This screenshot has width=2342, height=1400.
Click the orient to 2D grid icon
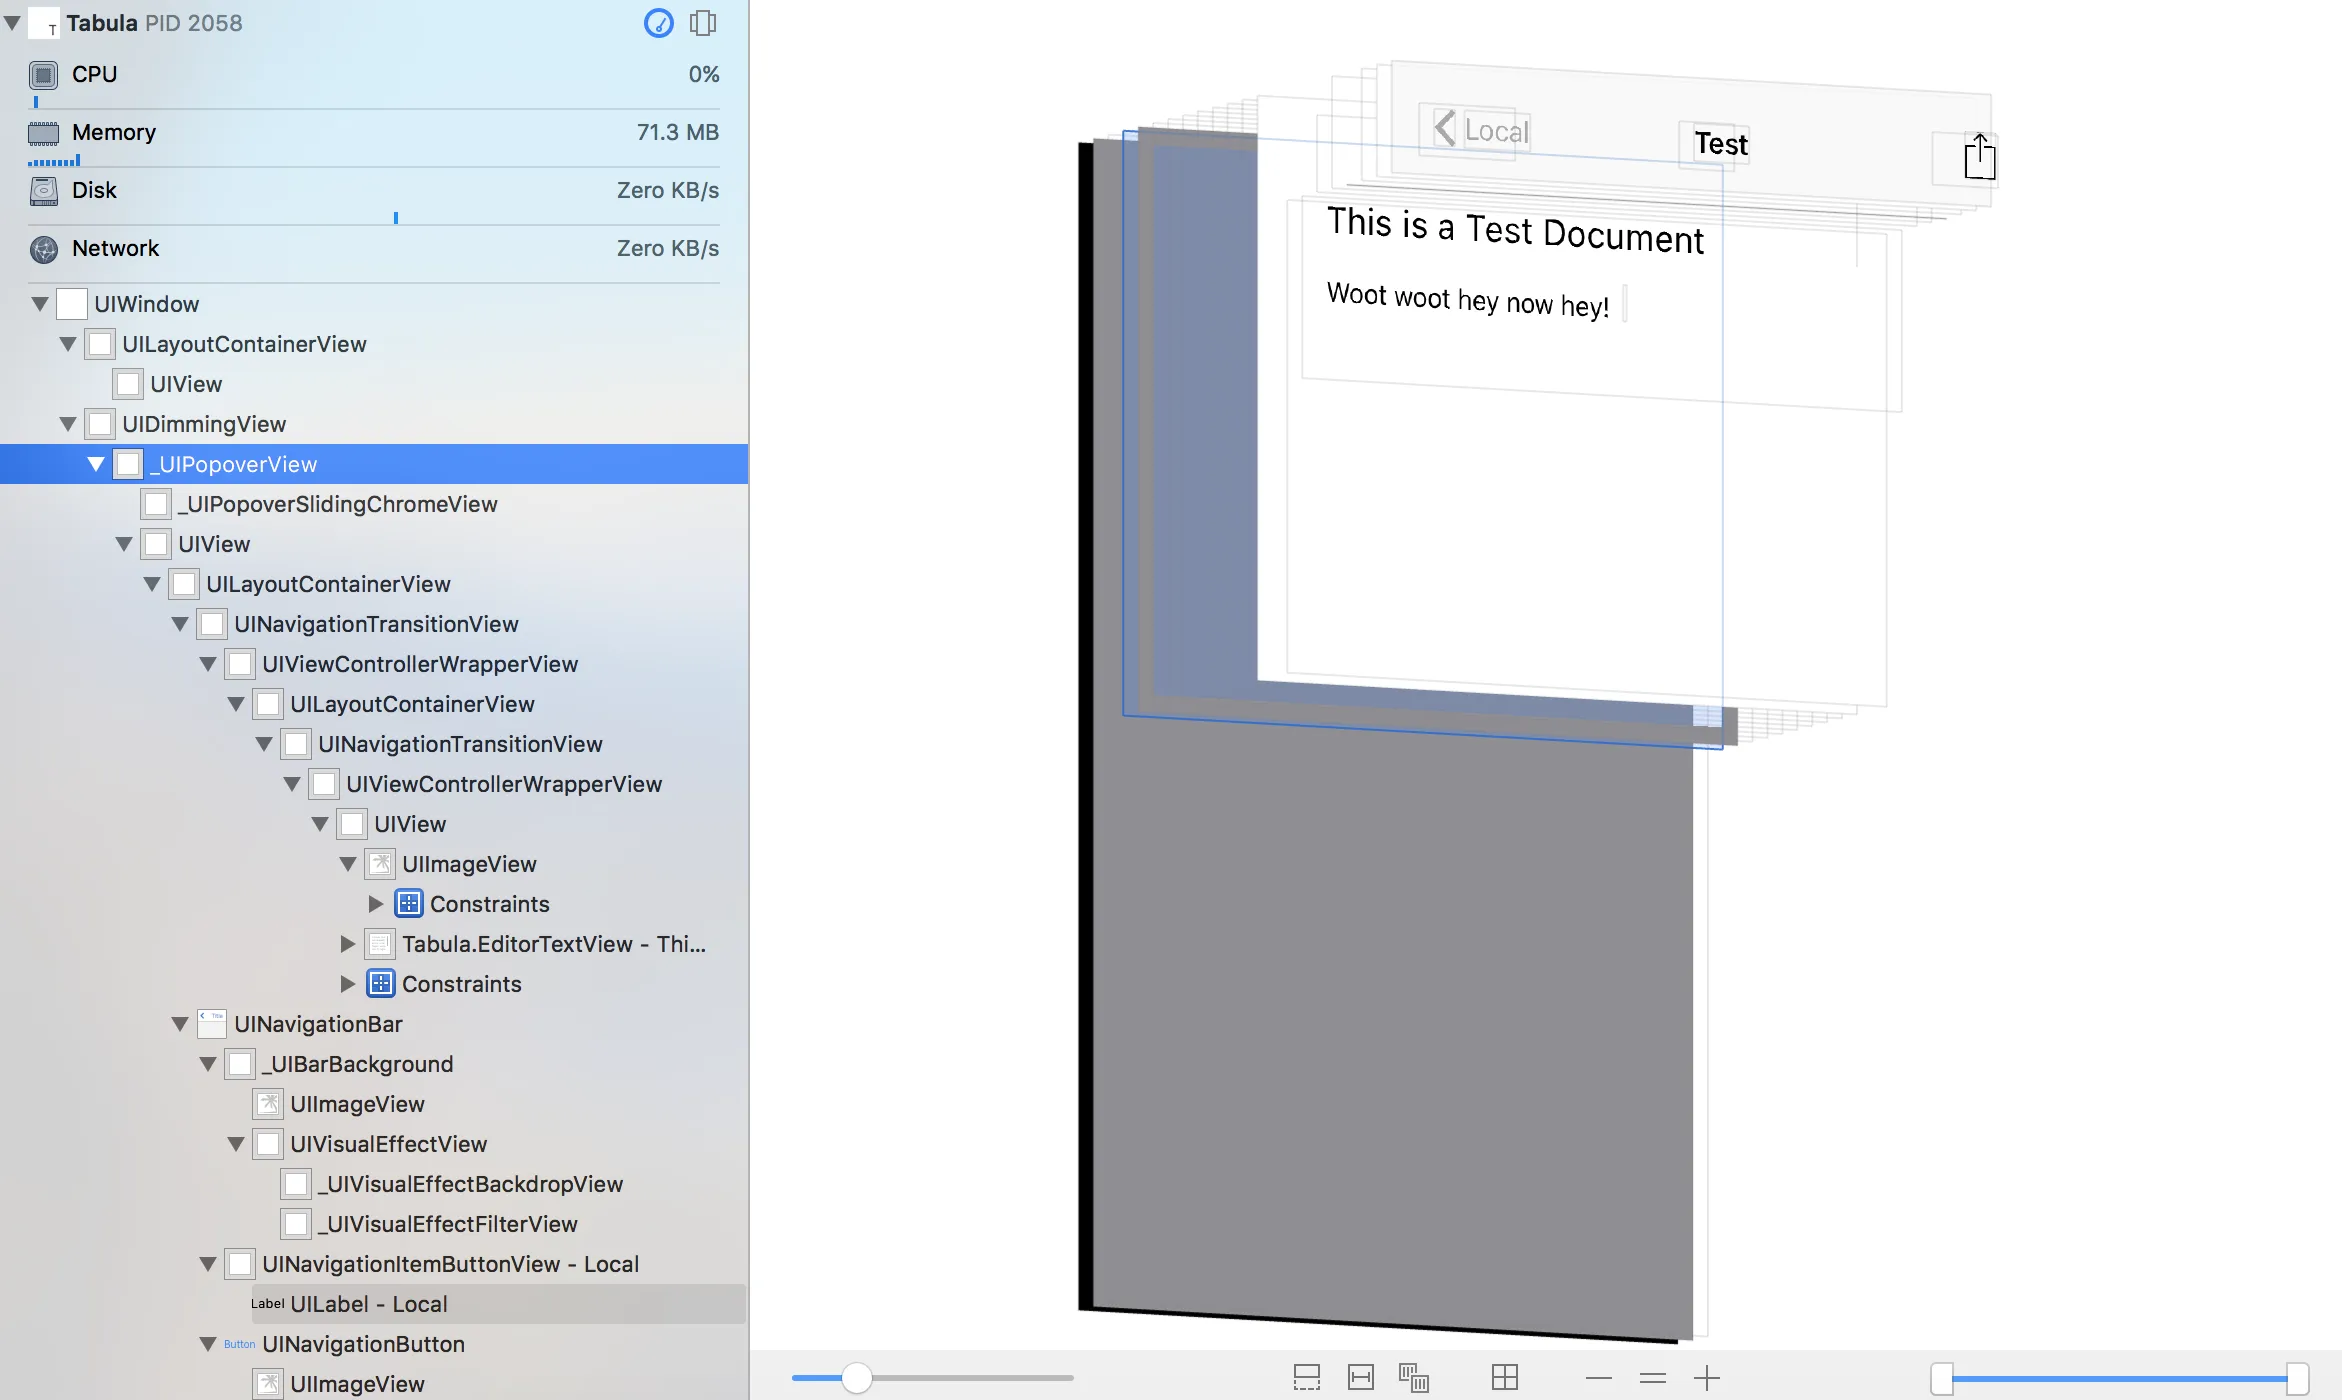click(x=1504, y=1378)
